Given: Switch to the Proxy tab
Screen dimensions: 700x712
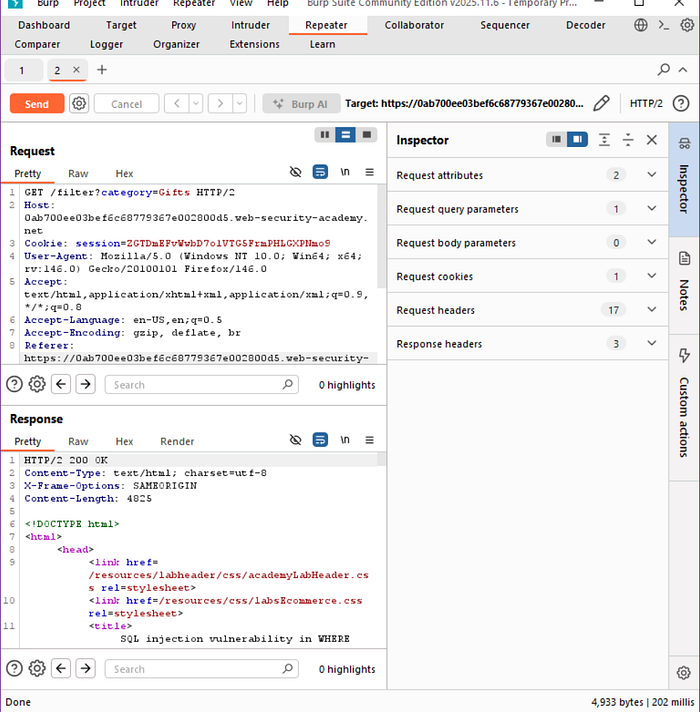Looking at the screenshot, I should click(x=183, y=25).
